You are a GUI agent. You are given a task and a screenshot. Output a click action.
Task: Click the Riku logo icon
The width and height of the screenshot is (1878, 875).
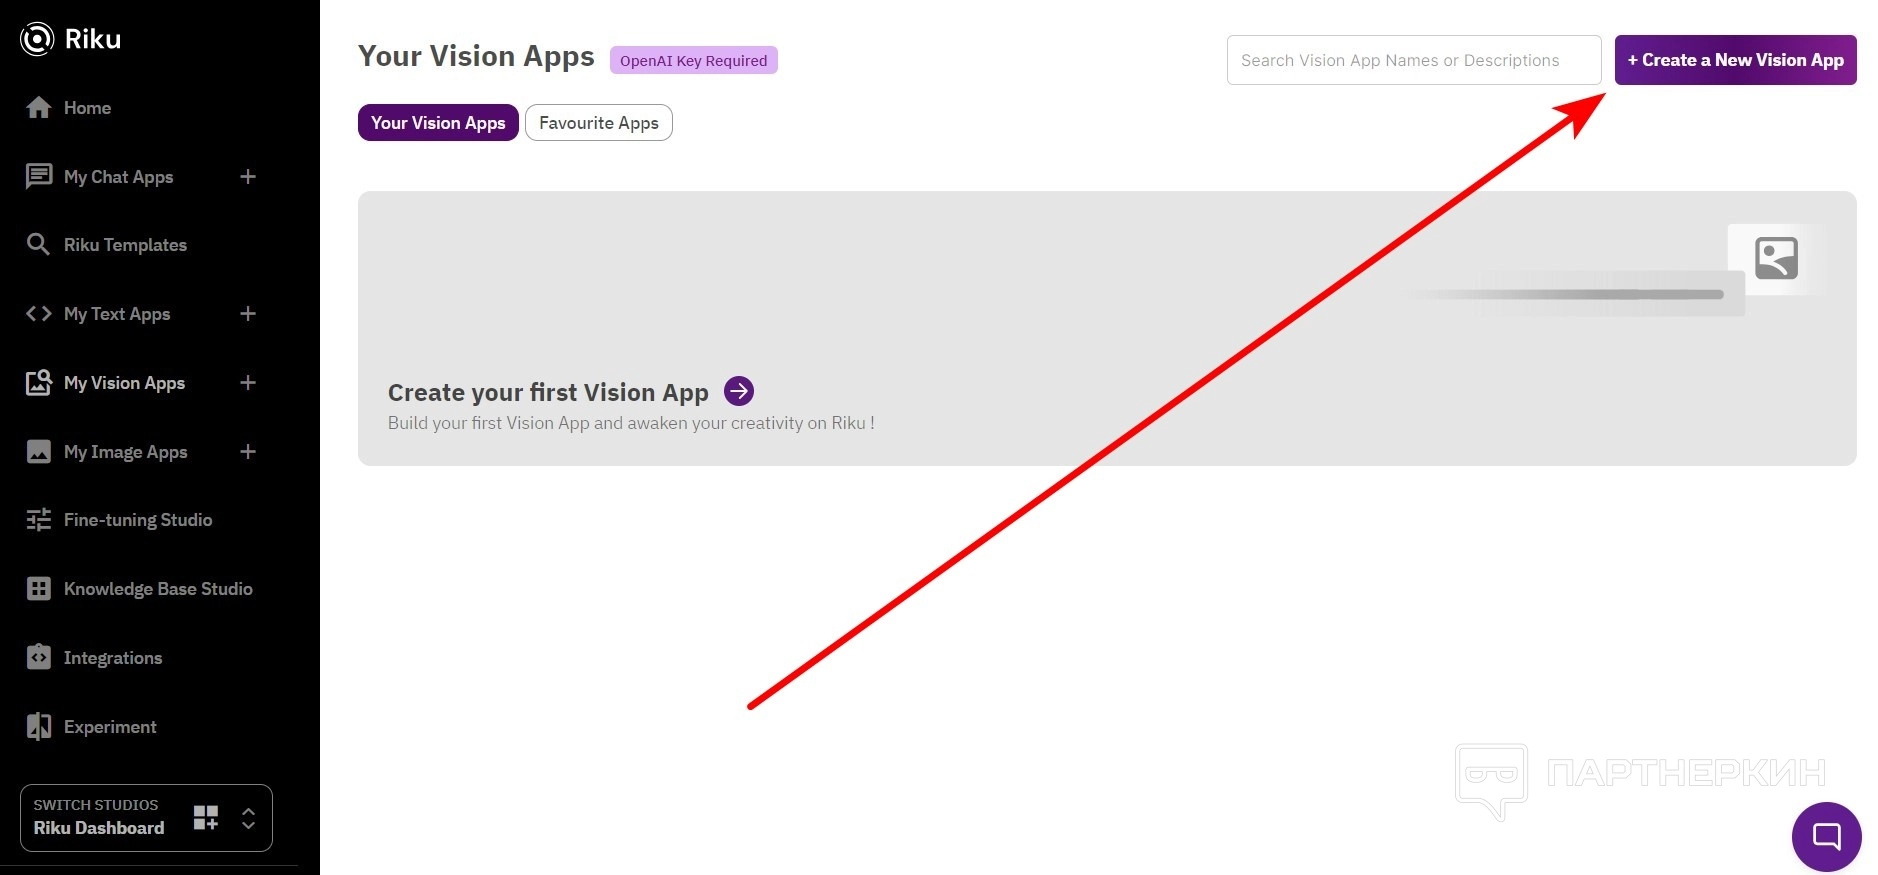pos(37,39)
